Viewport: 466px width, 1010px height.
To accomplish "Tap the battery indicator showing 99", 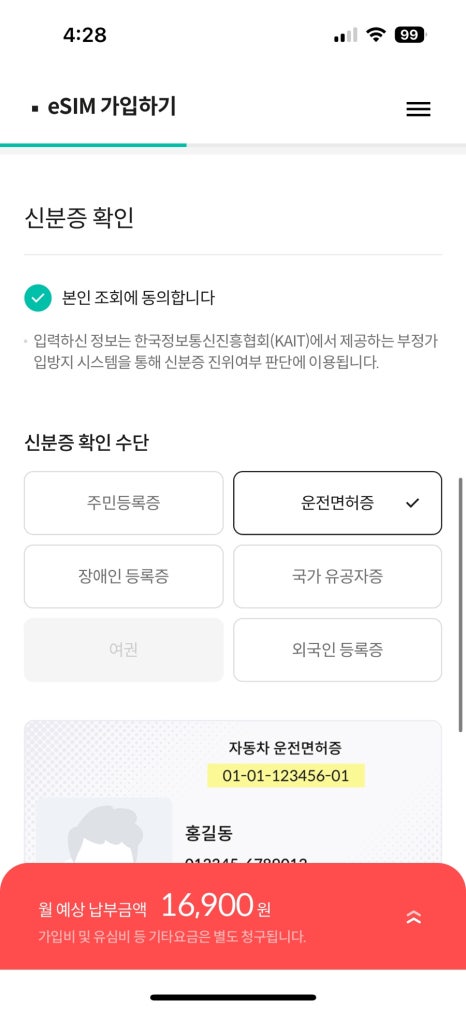I will point(410,35).
